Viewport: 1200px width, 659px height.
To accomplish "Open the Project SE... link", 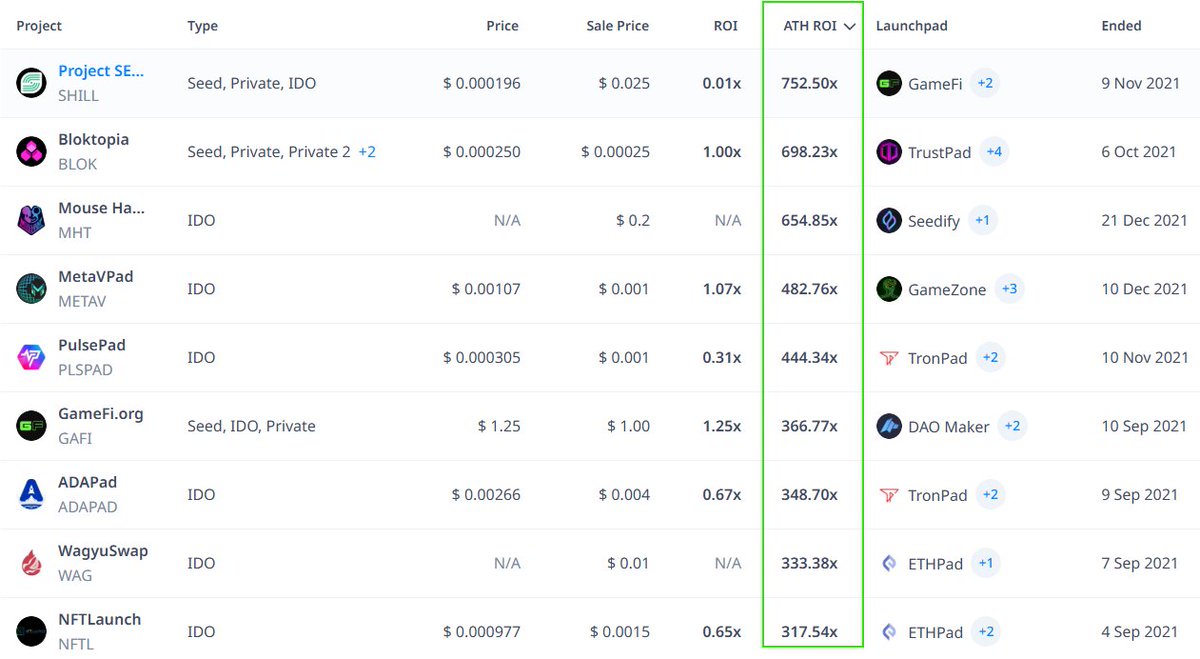I will click(101, 71).
